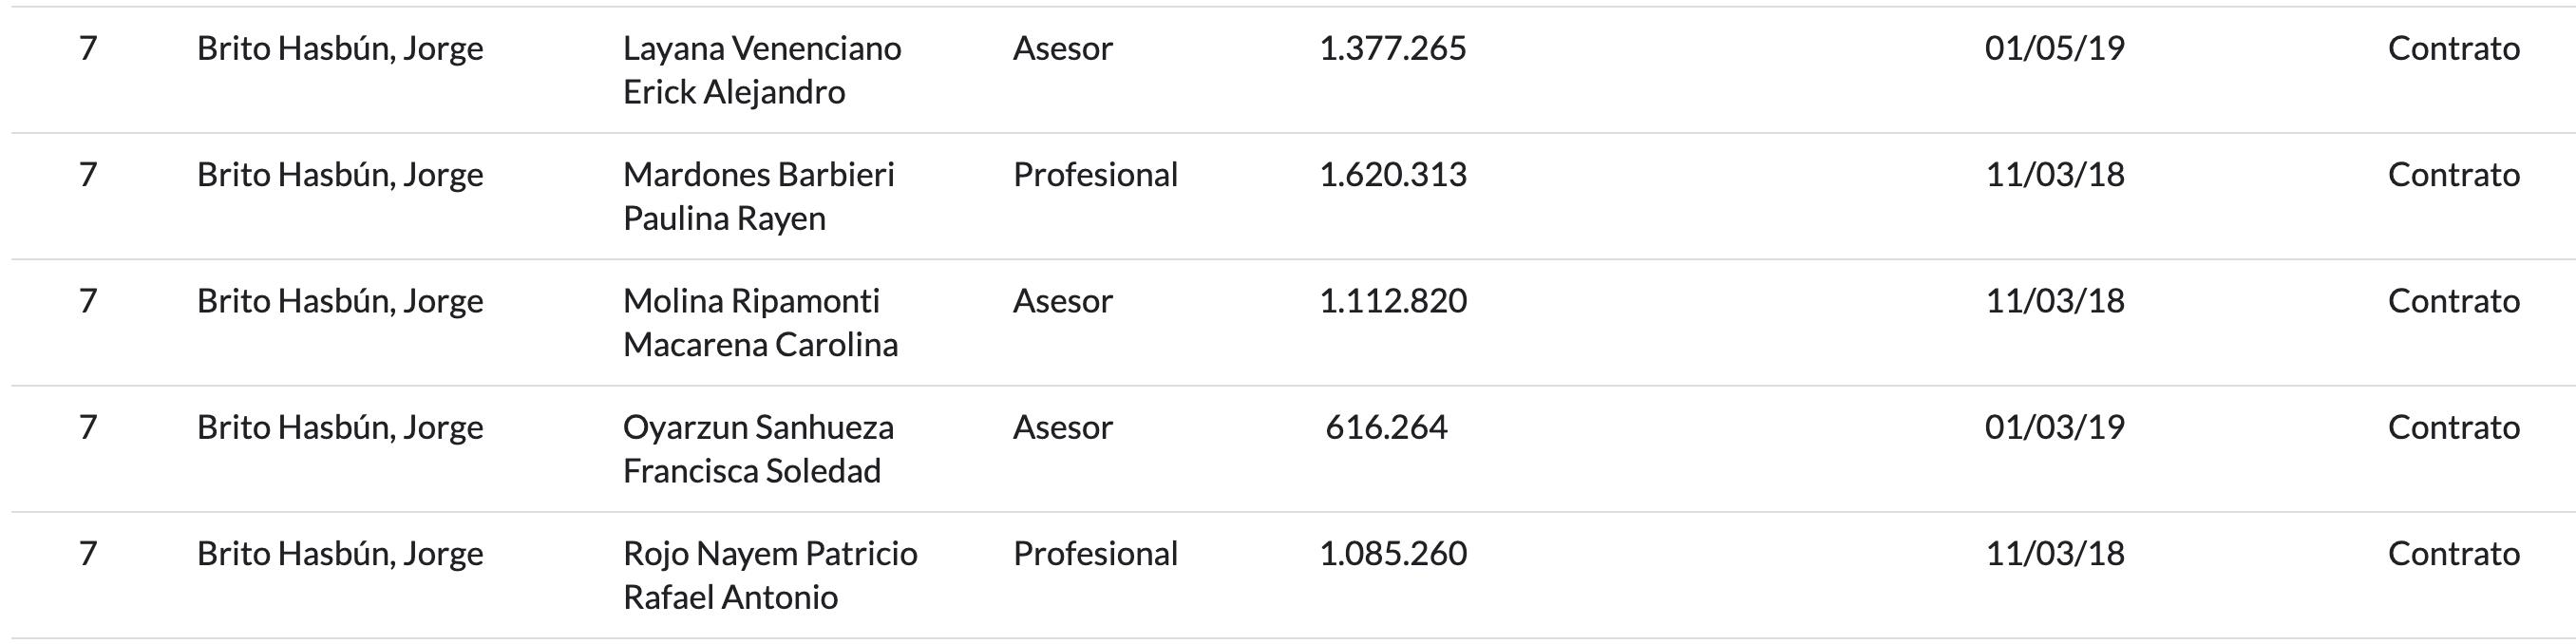Select the amount 1.085.260

point(1393,553)
